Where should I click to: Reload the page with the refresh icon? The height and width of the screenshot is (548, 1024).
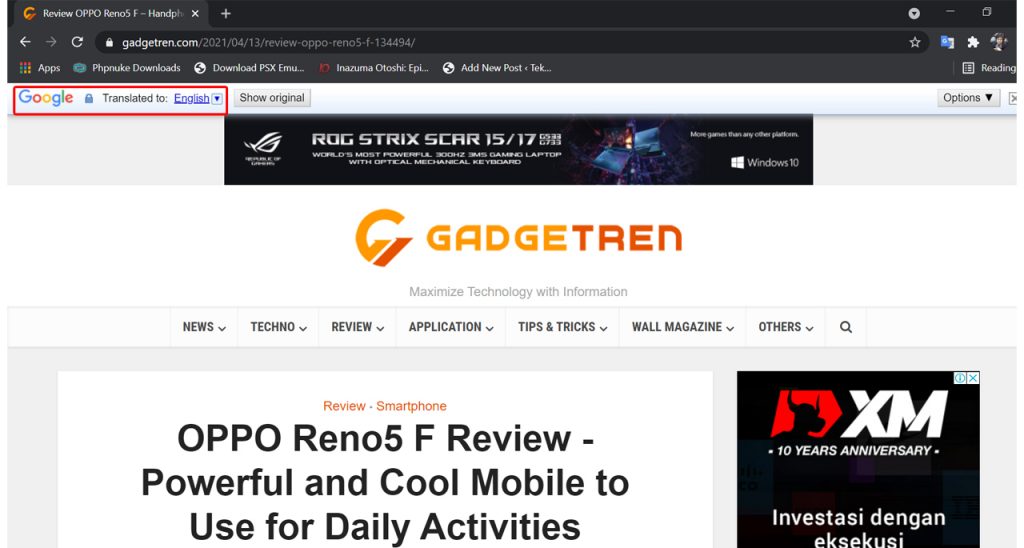click(x=77, y=42)
